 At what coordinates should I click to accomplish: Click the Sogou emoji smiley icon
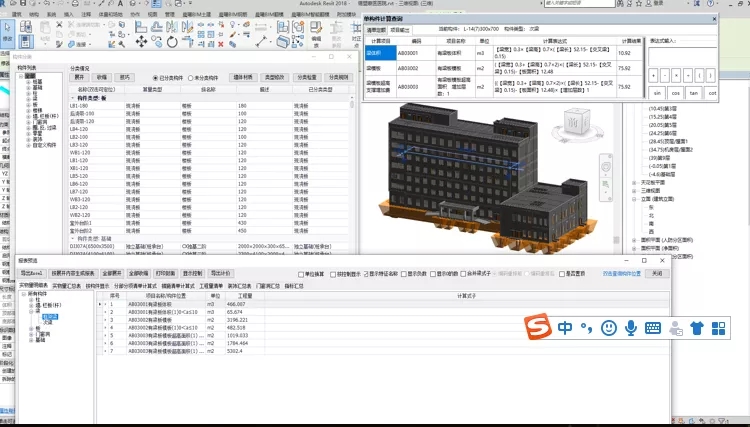(608, 328)
